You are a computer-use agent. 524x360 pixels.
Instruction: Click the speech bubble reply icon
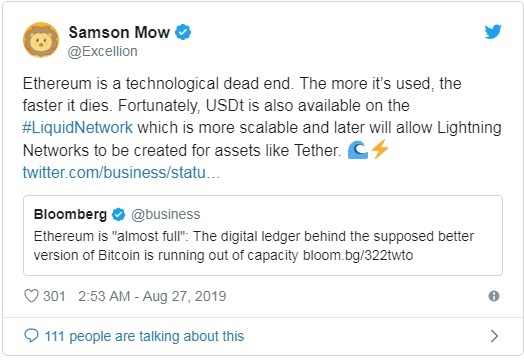click(31, 336)
